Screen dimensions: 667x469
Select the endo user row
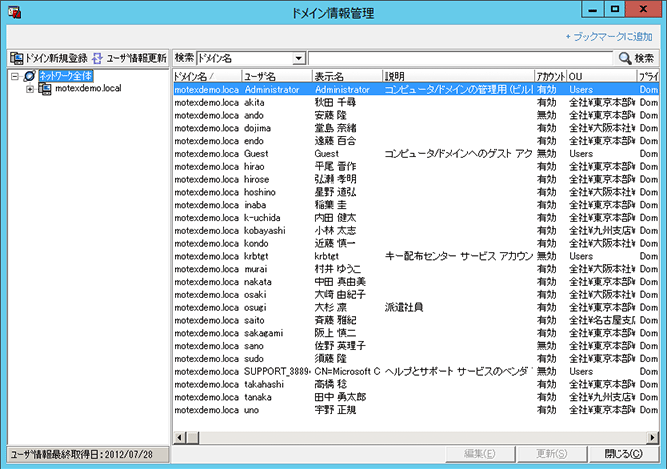(416, 141)
